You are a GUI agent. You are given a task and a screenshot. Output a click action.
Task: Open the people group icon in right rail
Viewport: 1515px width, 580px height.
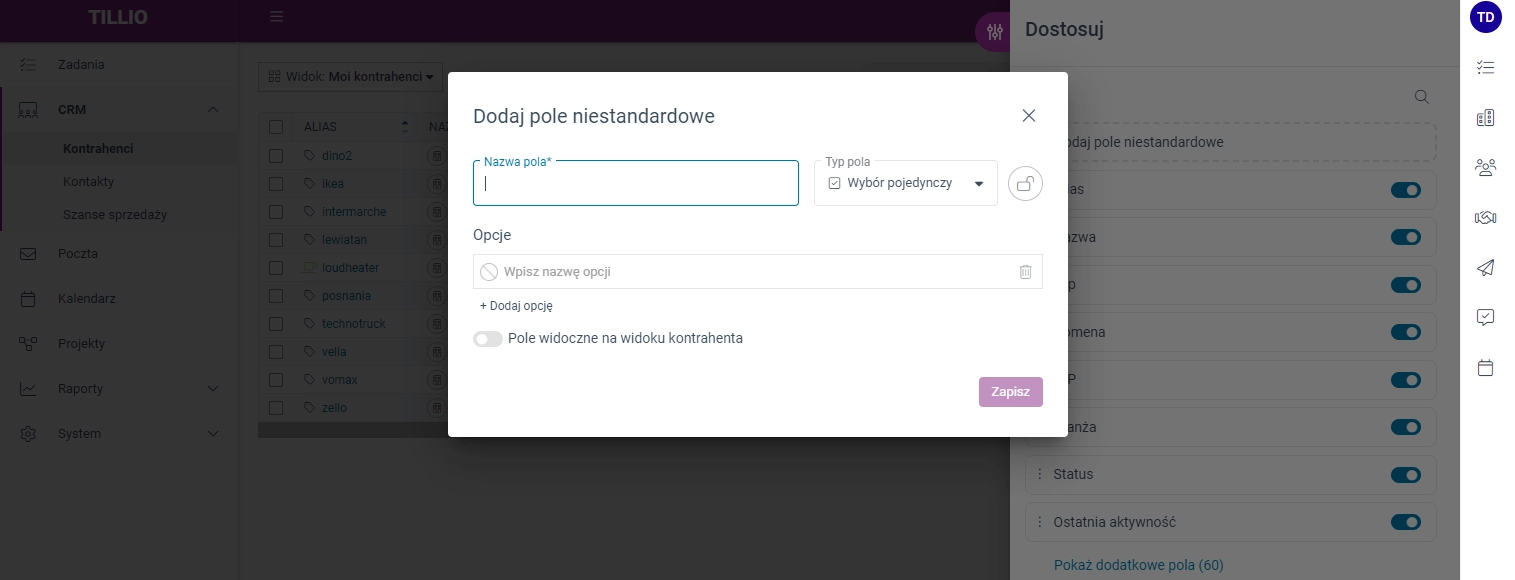coord(1486,167)
